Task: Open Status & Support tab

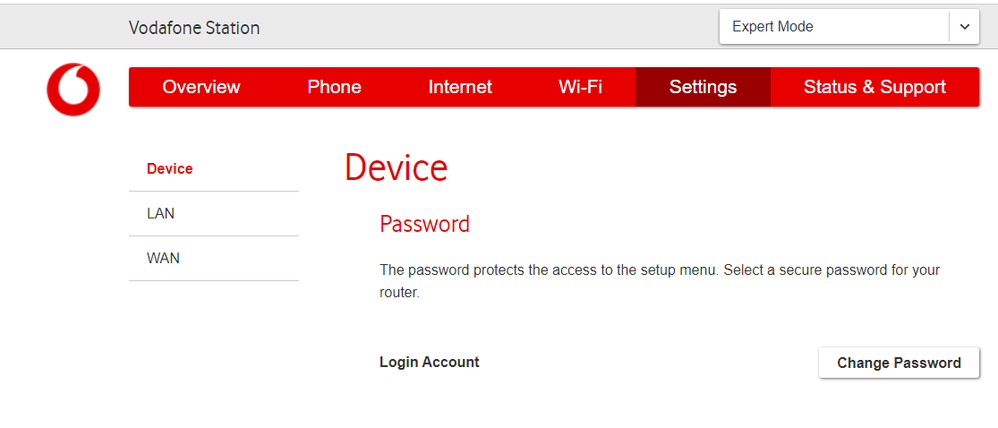Action: click(875, 87)
